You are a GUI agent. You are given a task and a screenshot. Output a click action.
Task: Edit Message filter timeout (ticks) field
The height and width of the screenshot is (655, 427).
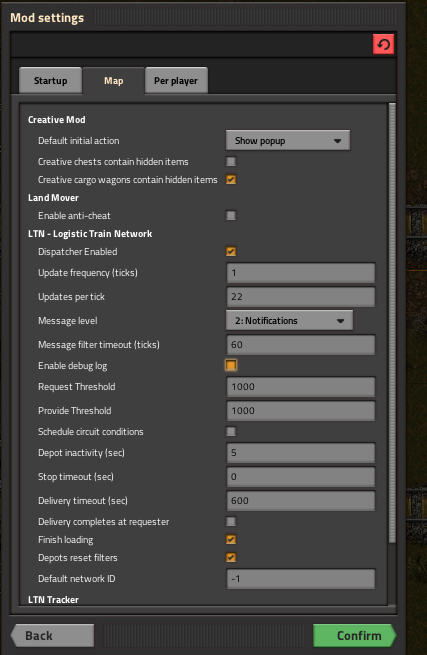click(300, 345)
